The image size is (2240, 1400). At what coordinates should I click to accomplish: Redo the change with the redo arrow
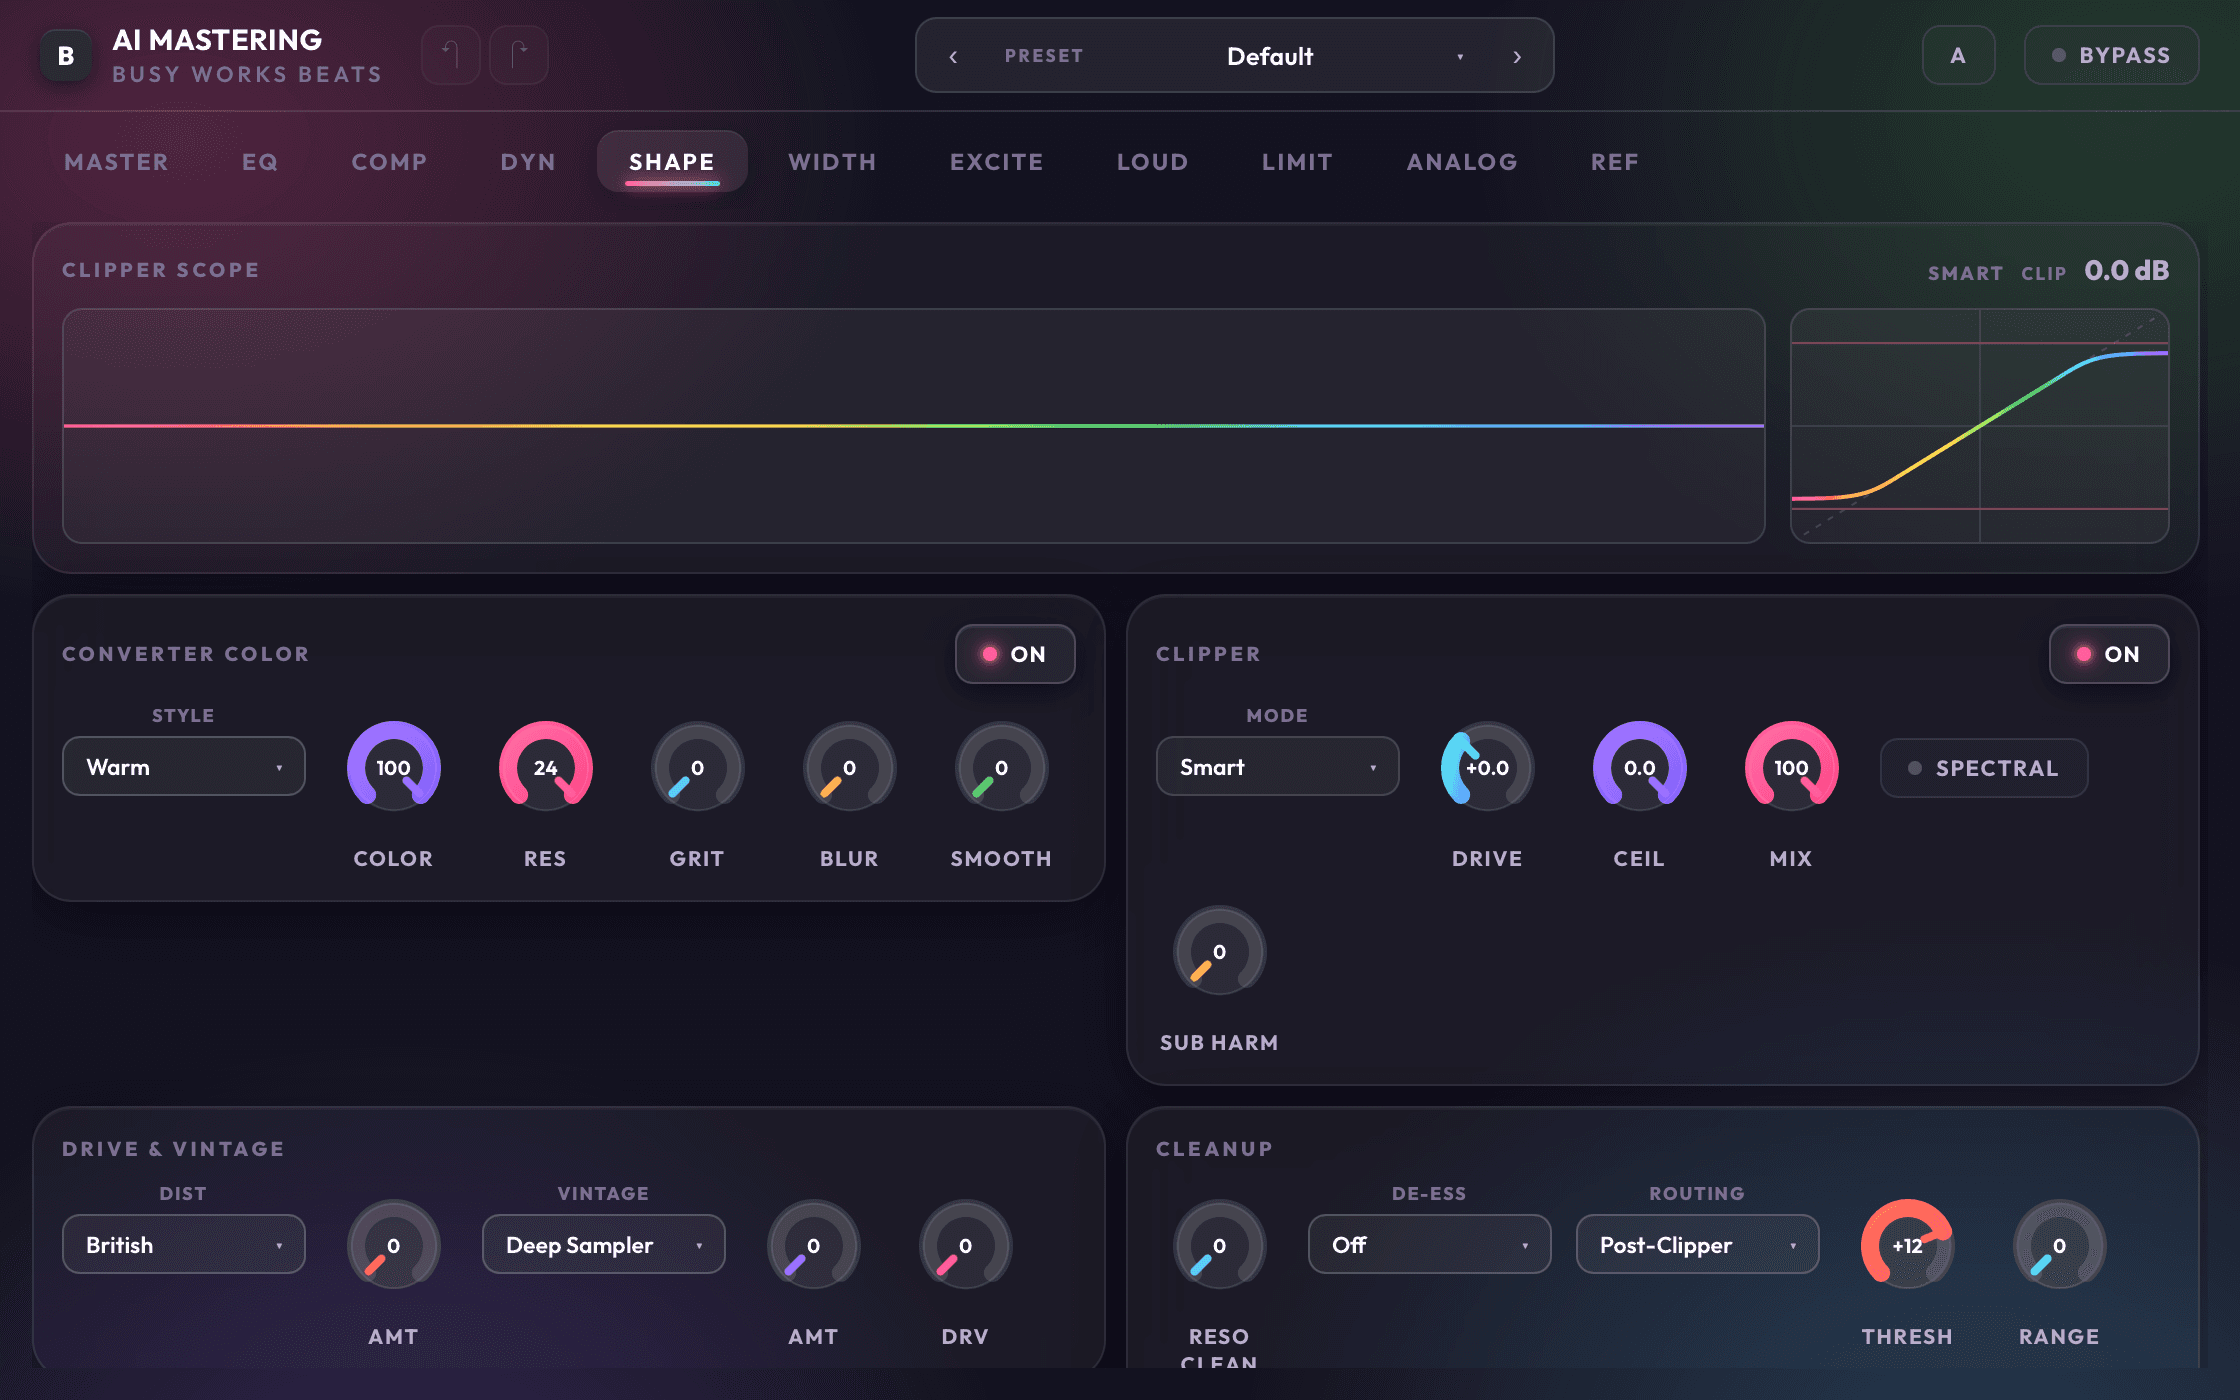[x=519, y=55]
